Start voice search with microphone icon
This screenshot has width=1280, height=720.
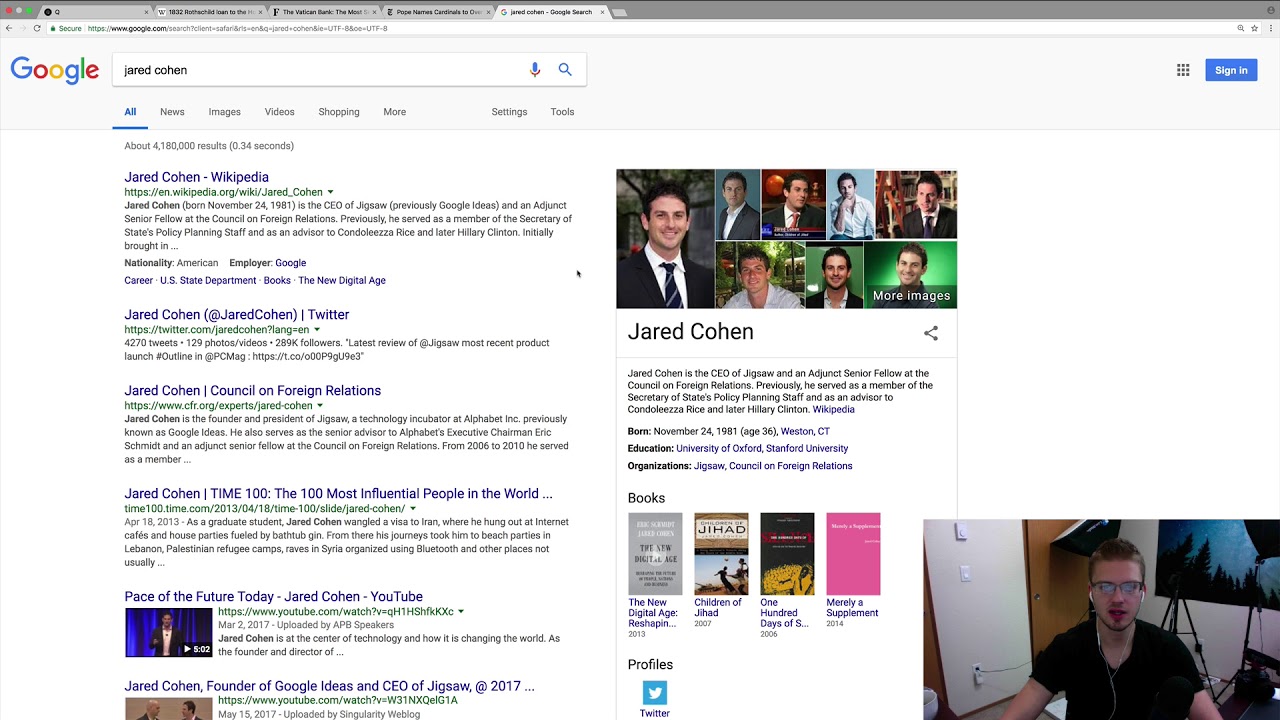click(x=535, y=70)
